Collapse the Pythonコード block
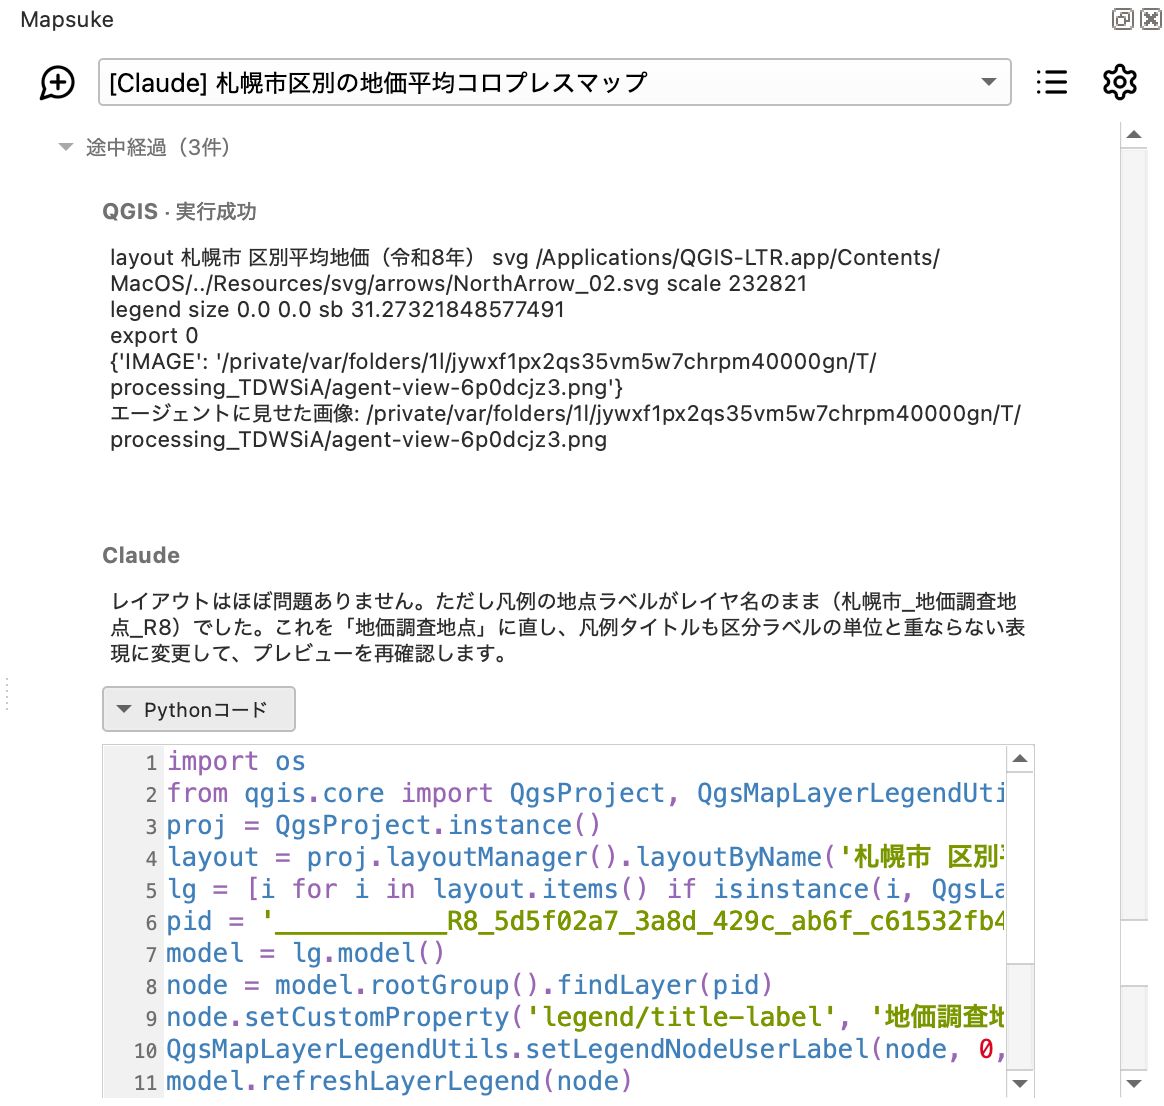 (198, 709)
